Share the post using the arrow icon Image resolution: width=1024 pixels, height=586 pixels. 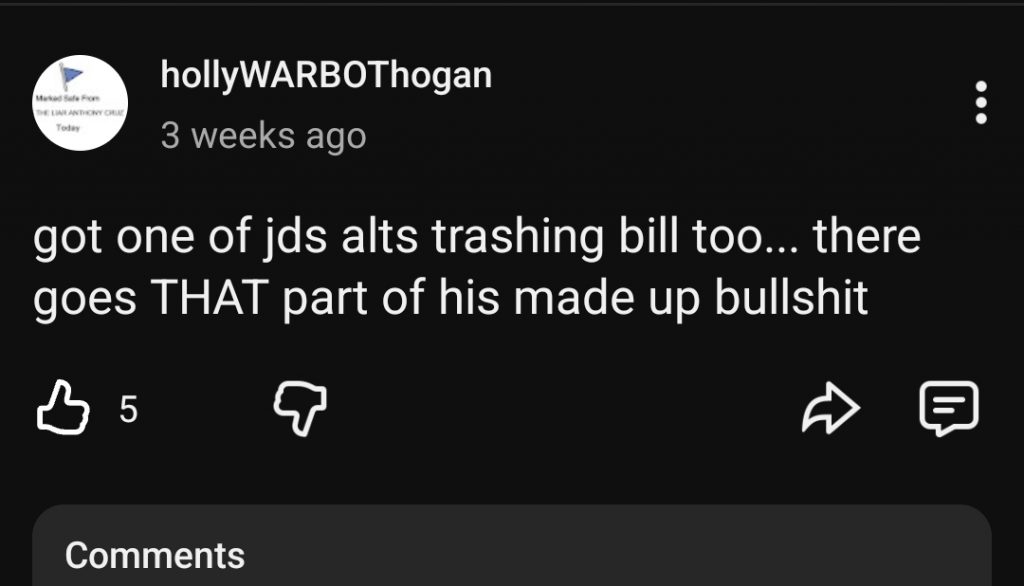pyautogui.click(x=831, y=408)
